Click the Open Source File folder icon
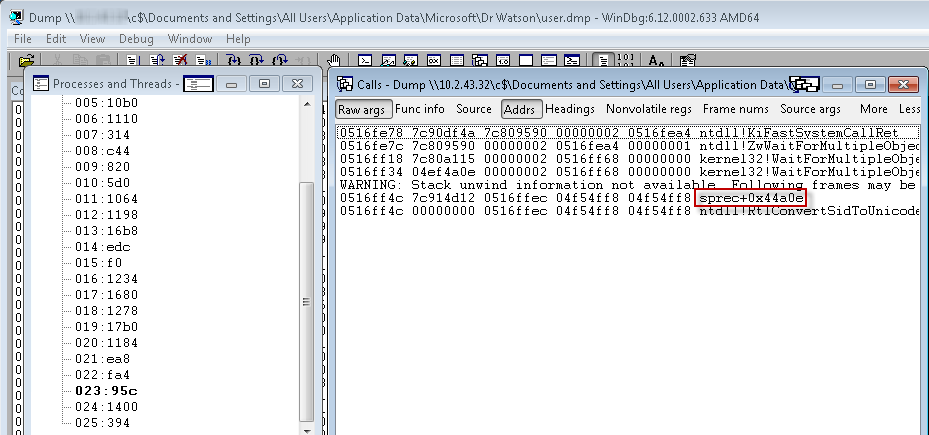 (27, 61)
